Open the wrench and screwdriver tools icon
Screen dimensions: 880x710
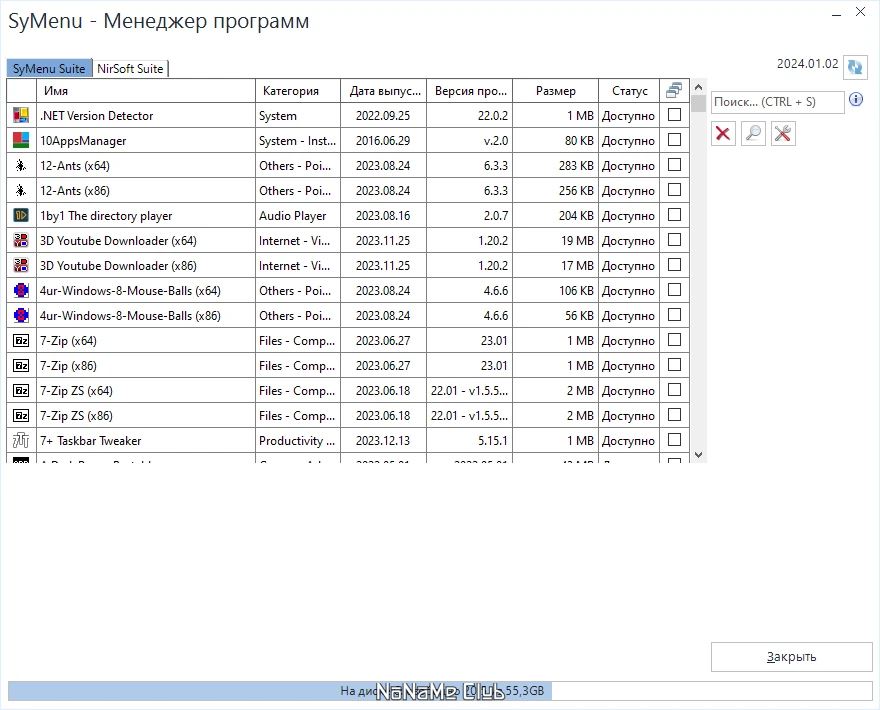pyautogui.click(x=783, y=133)
